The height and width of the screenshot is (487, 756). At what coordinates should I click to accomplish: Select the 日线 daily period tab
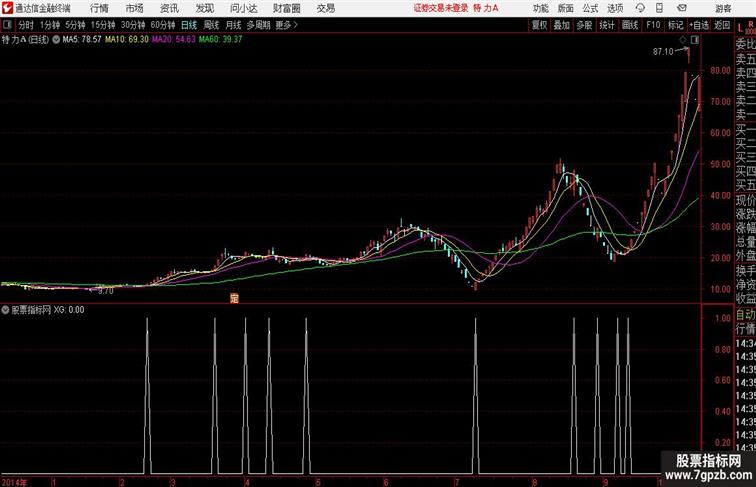click(x=189, y=25)
